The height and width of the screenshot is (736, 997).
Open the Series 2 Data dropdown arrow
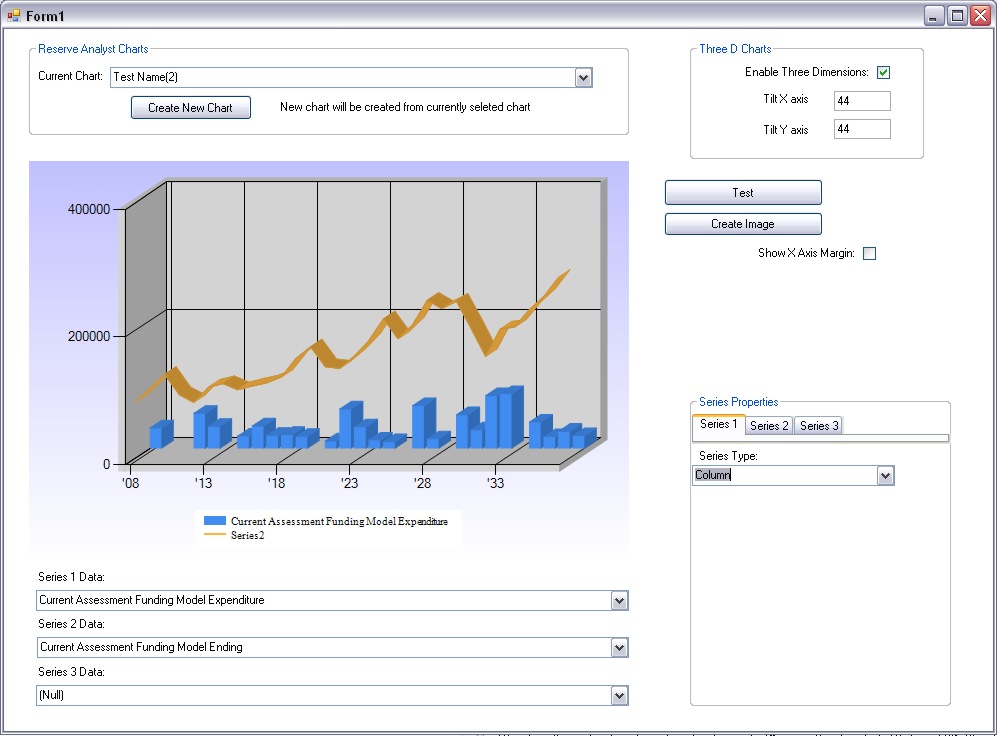coord(619,648)
